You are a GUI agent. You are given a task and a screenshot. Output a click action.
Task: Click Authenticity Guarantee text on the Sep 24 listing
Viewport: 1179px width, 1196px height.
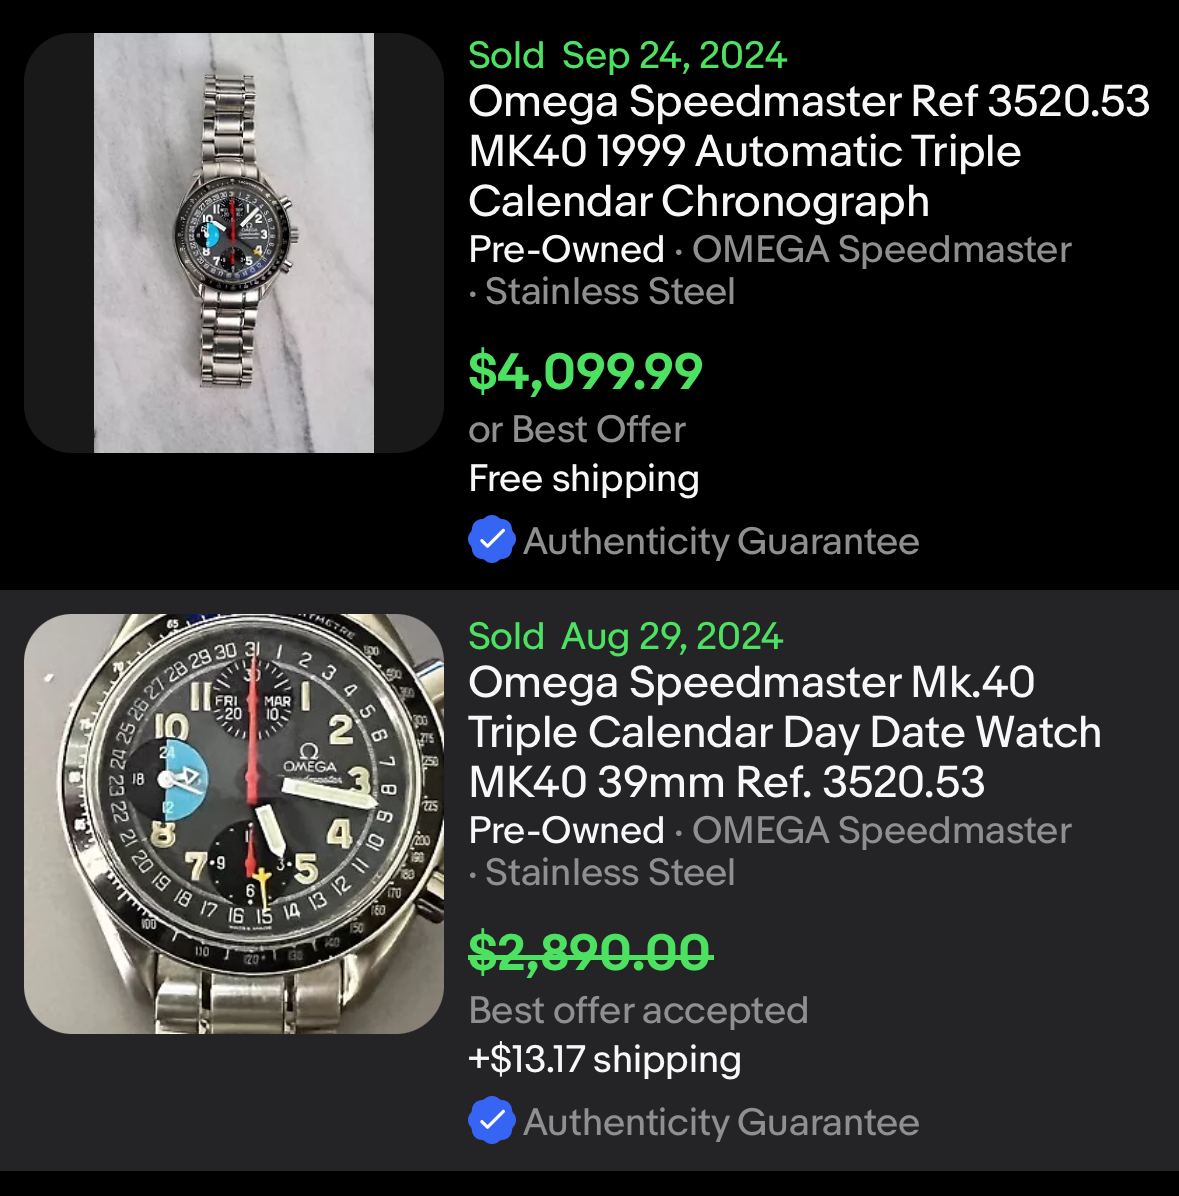tap(720, 541)
